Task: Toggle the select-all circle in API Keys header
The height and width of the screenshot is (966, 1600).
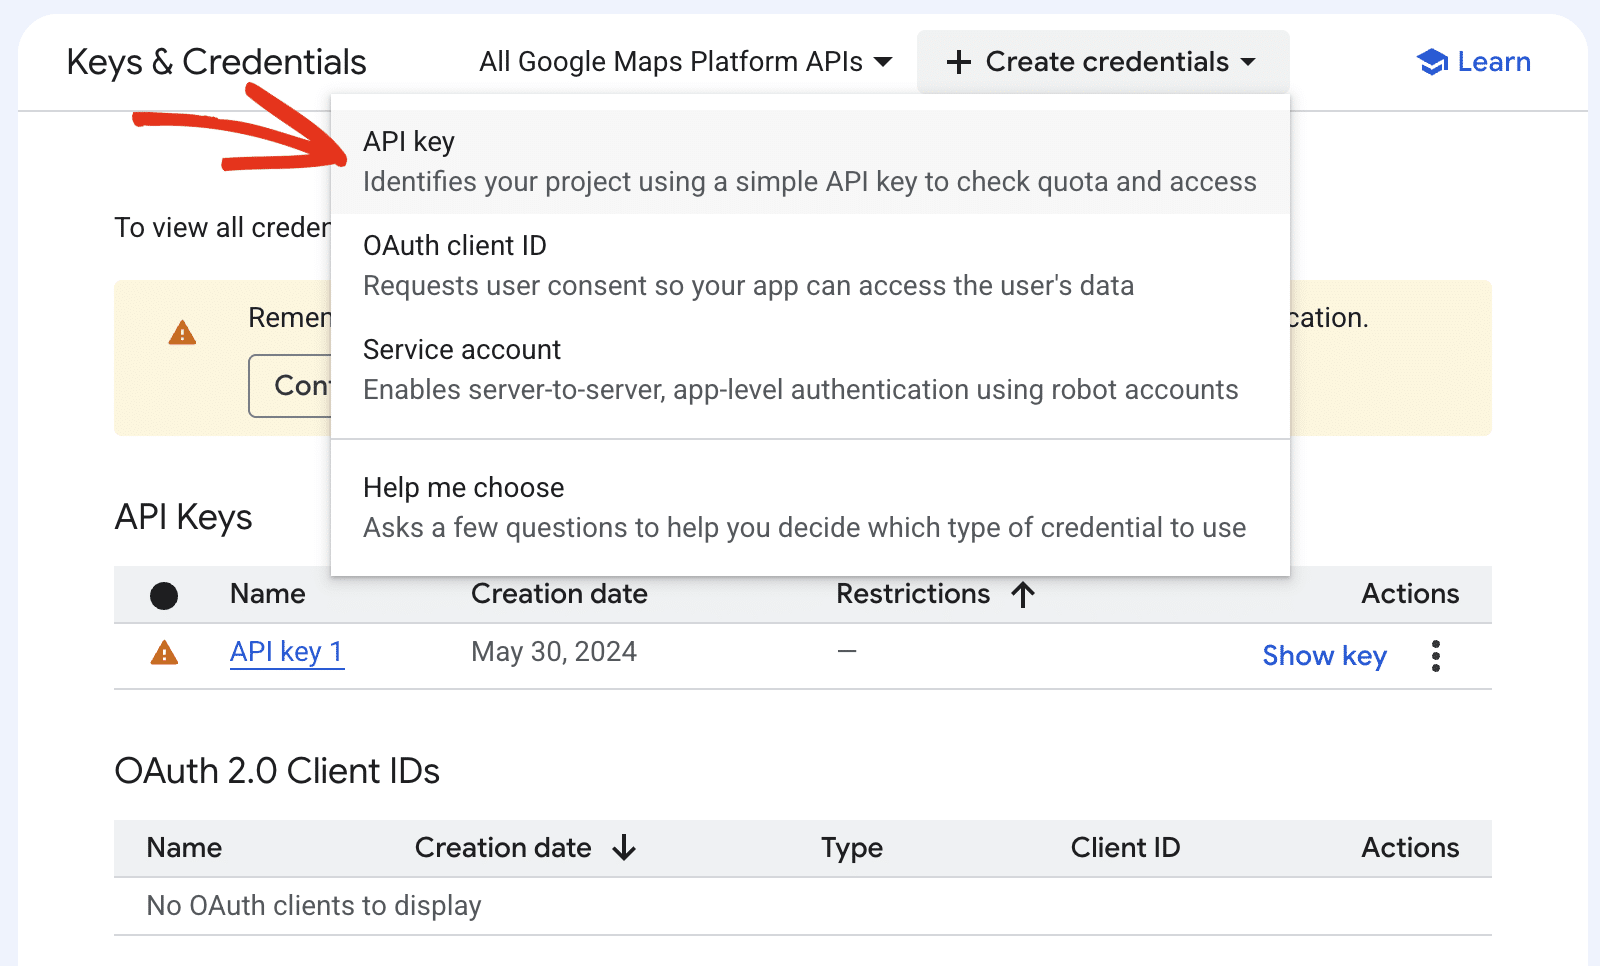Action: coord(164,596)
